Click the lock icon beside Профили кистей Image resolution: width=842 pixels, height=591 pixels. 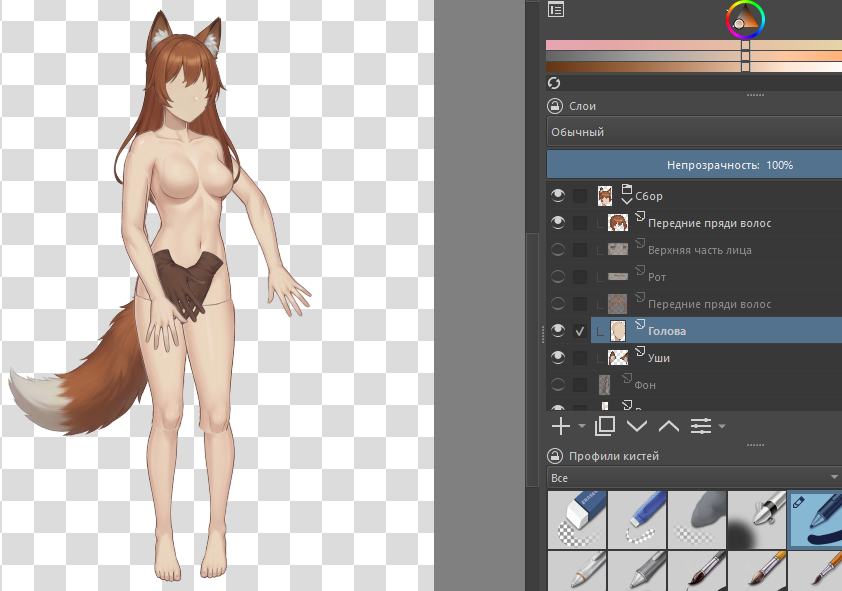(555, 456)
